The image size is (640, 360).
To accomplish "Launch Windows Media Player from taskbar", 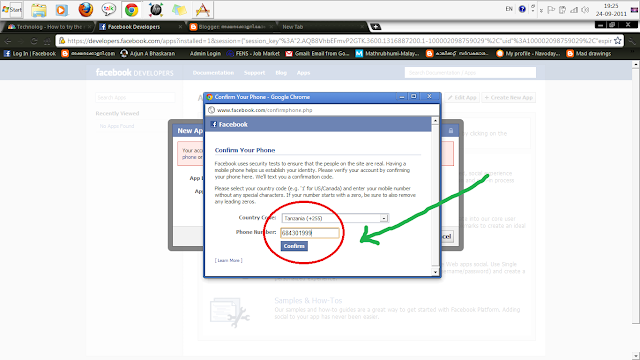I will coord(62,10).
